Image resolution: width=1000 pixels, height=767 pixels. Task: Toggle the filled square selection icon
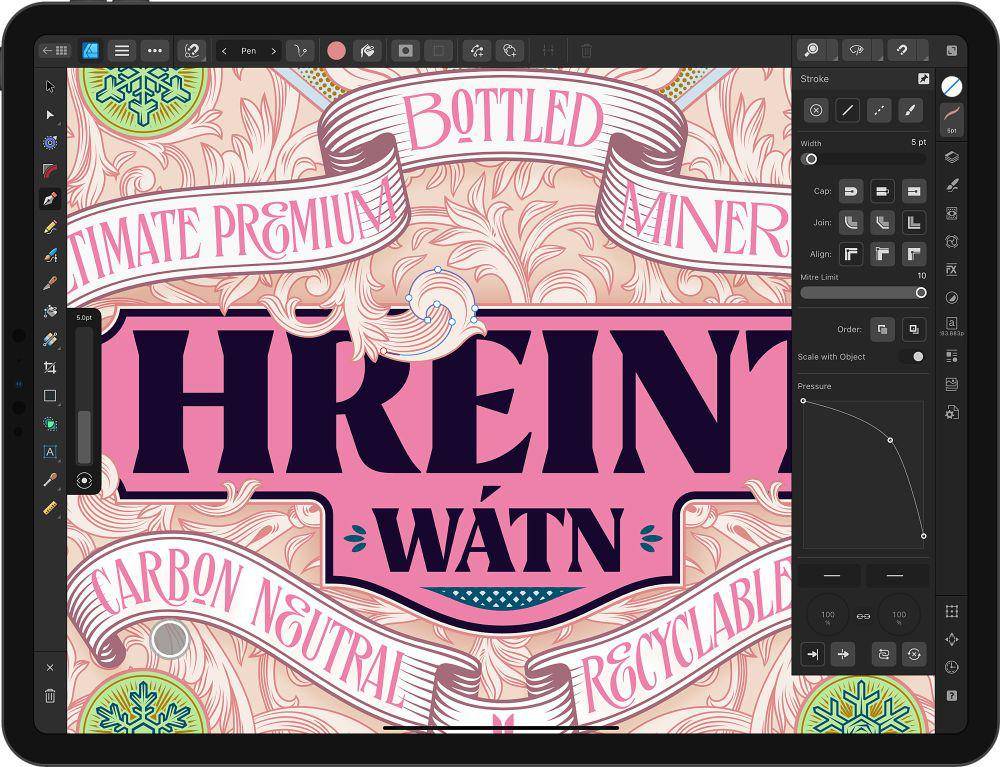406,51
